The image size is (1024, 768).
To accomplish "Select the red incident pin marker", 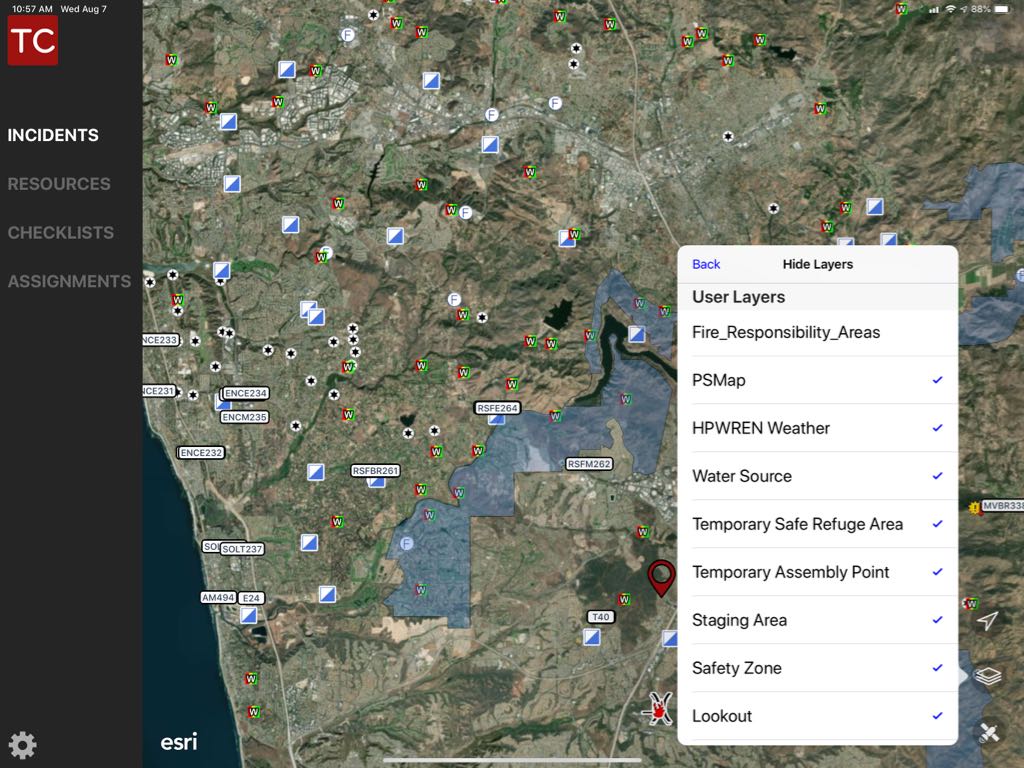I will point(661,577).
